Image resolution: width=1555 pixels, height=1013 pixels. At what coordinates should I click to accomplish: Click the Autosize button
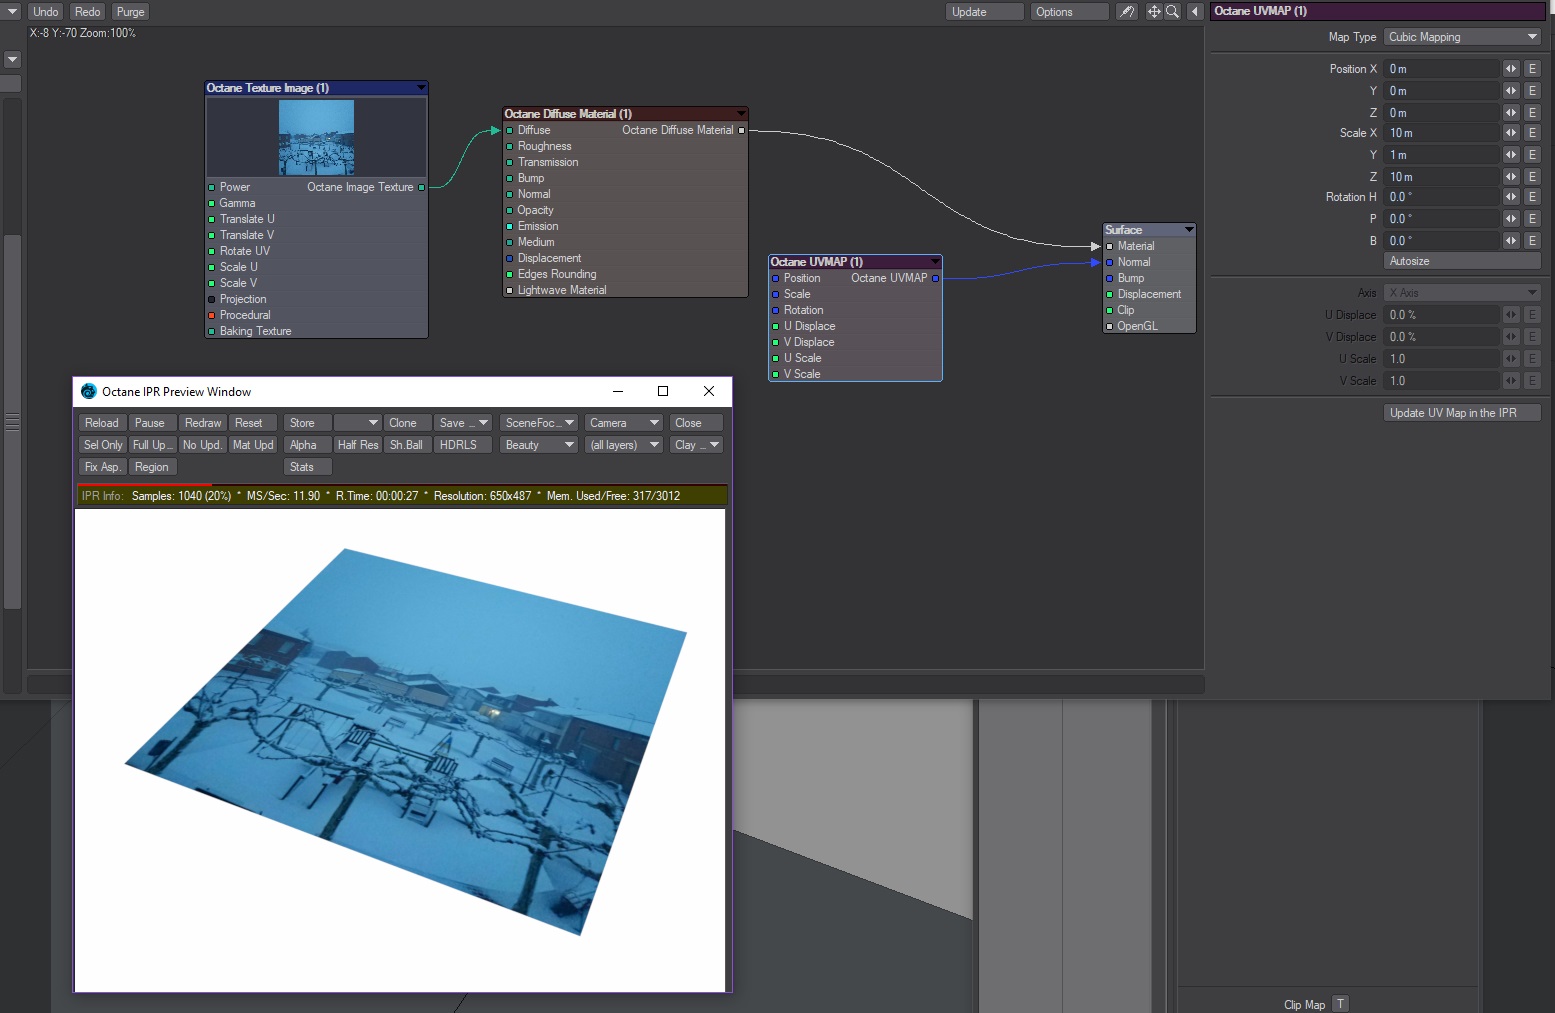[1463, 261]
